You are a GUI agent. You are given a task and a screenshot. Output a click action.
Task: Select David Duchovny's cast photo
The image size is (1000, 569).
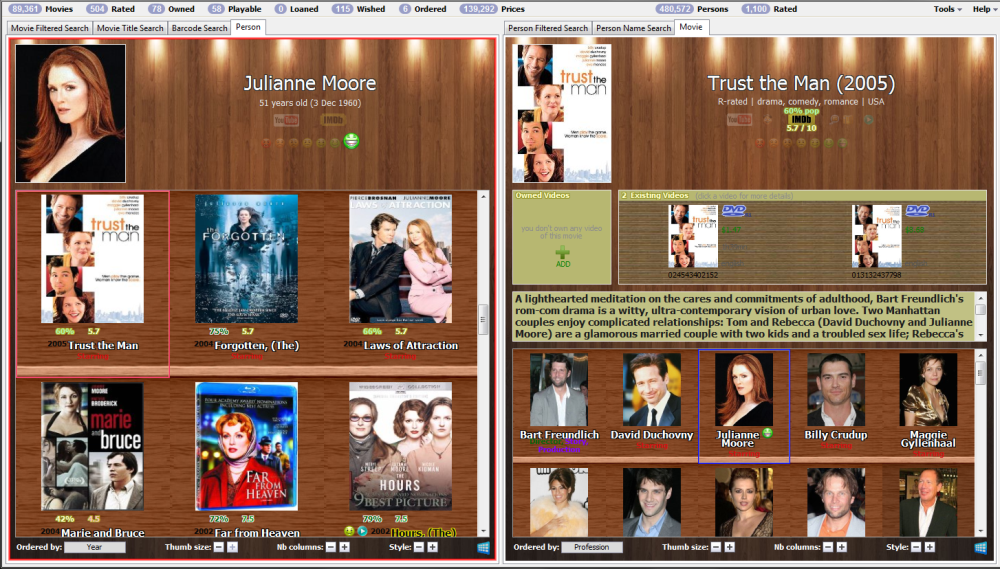652,389
